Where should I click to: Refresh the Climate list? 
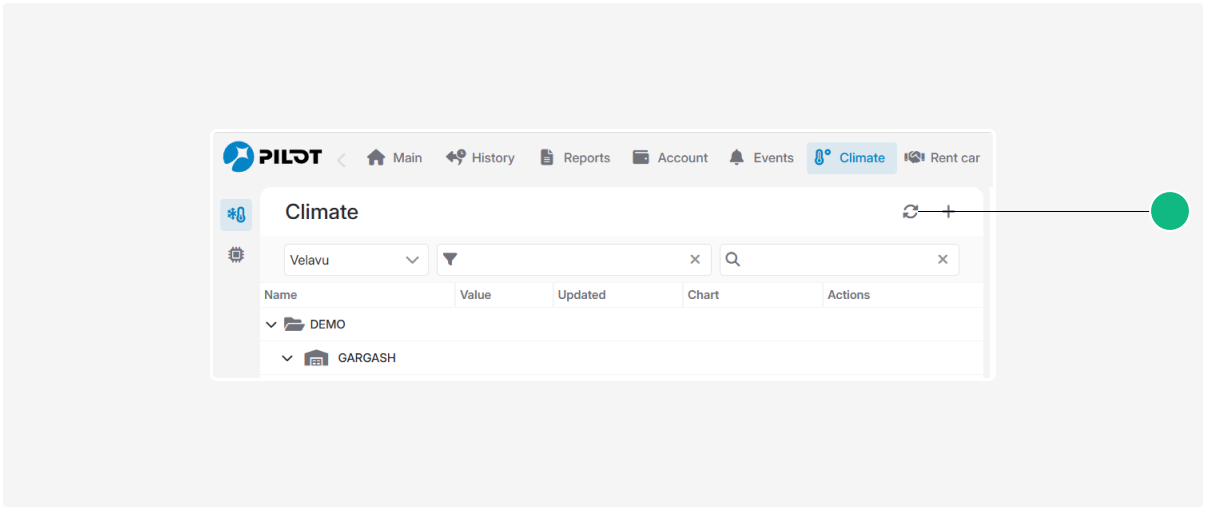click(x=910, y=211)
